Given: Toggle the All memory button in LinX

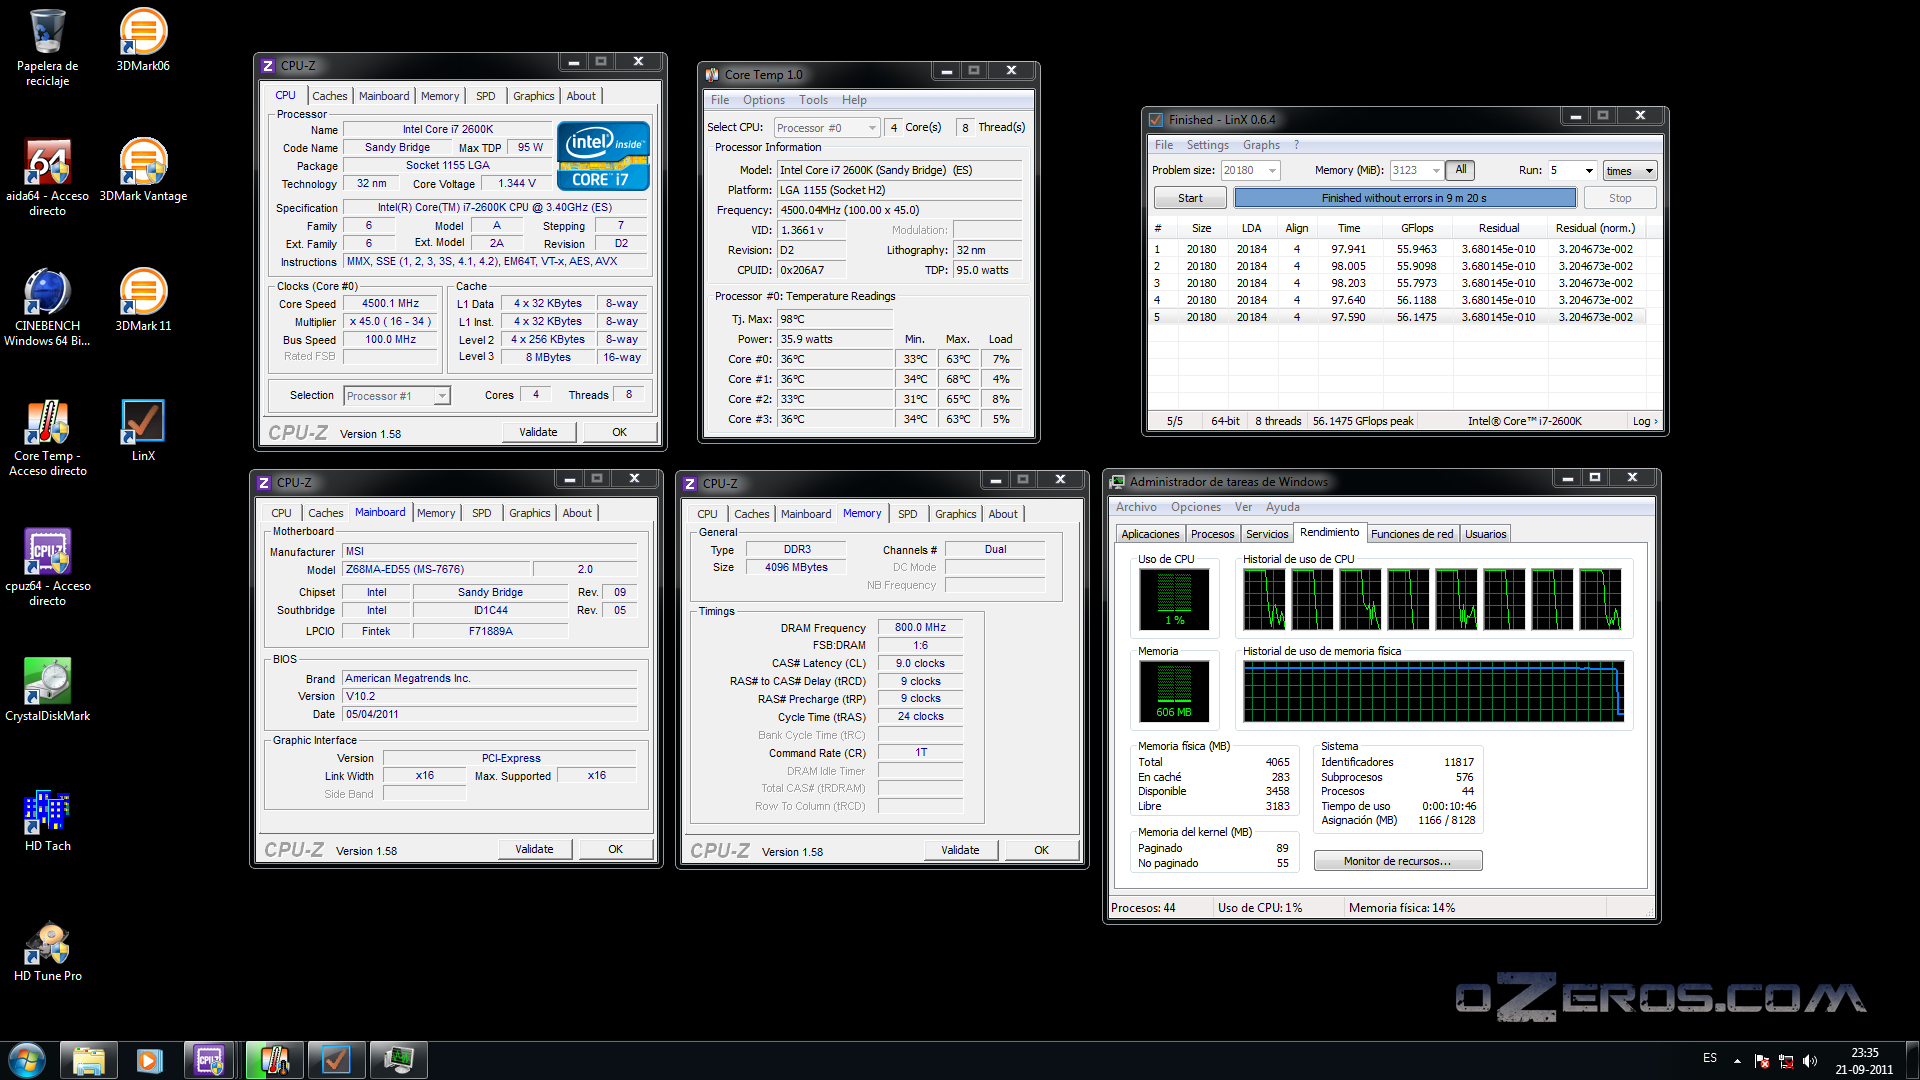Looking at the screenshot, I should click(1461, 170).
